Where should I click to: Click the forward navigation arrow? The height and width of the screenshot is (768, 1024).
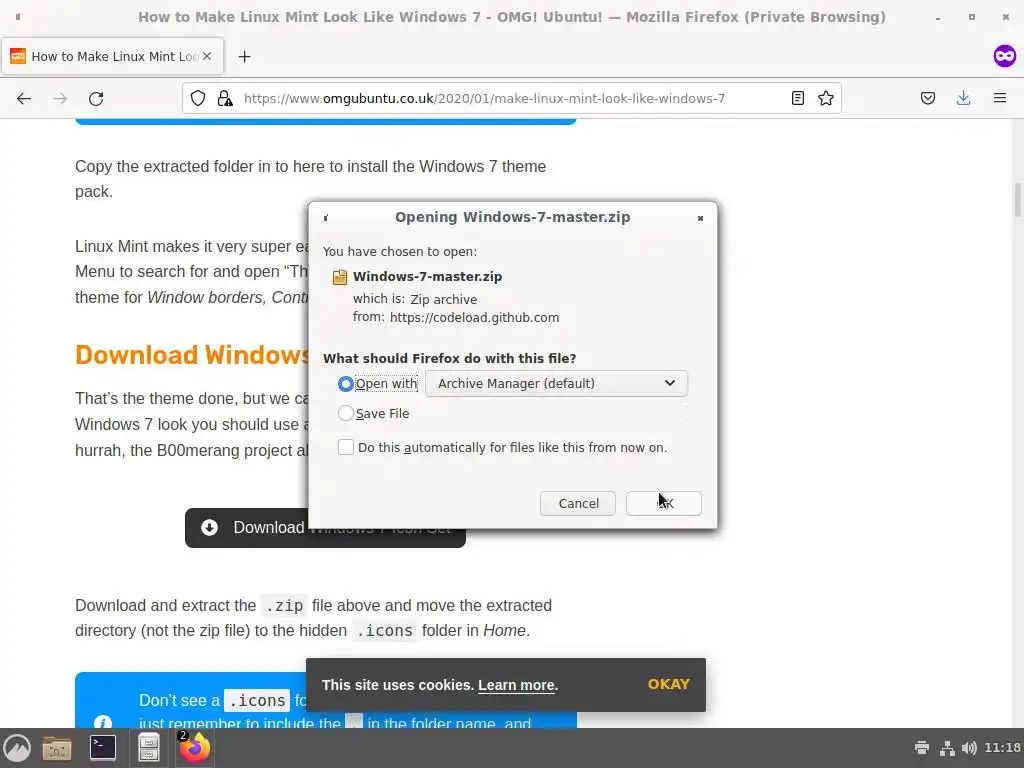point(59,99)
